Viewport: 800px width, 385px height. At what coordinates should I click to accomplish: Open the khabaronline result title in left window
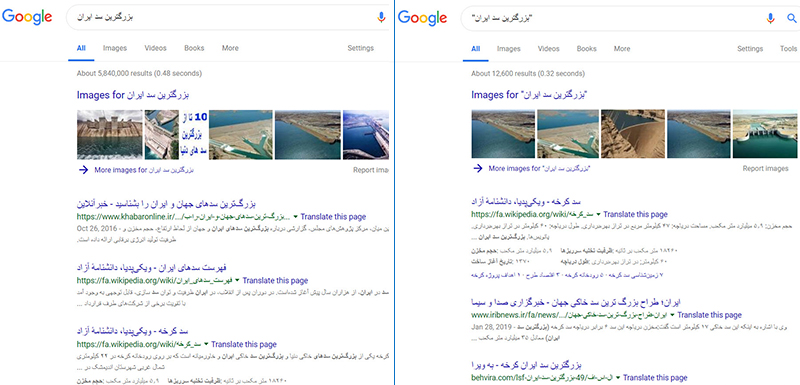tap(166, 203)
